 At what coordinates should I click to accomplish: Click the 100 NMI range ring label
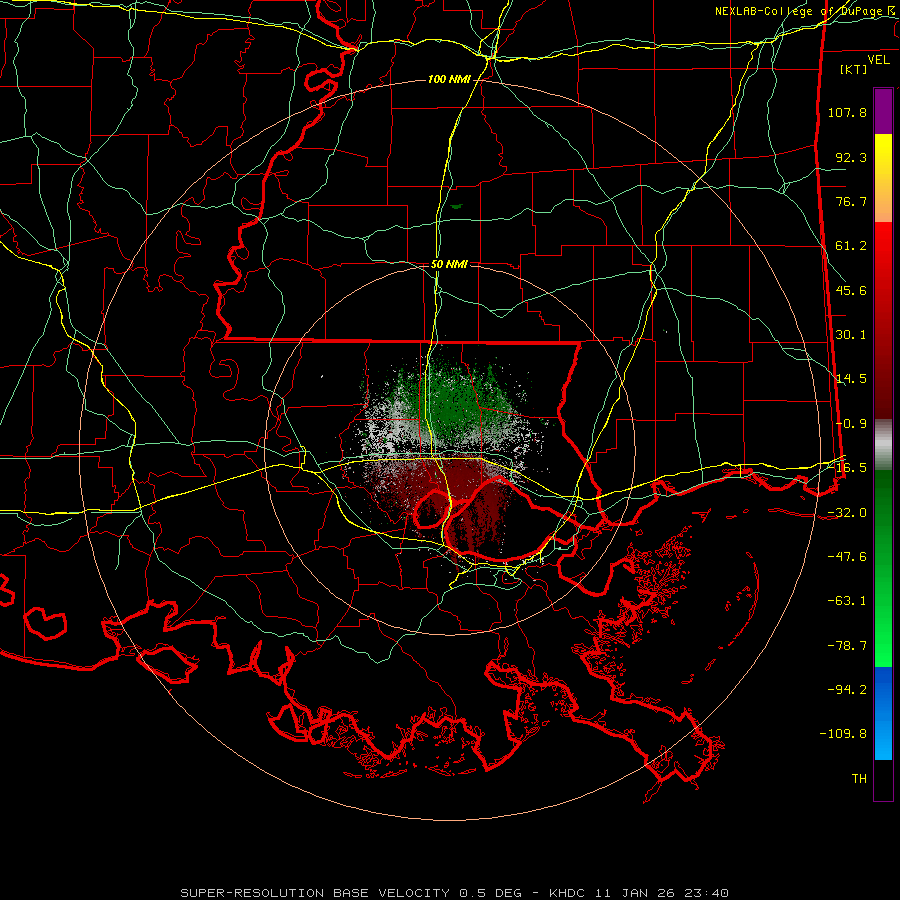click(x=449, y=79)
